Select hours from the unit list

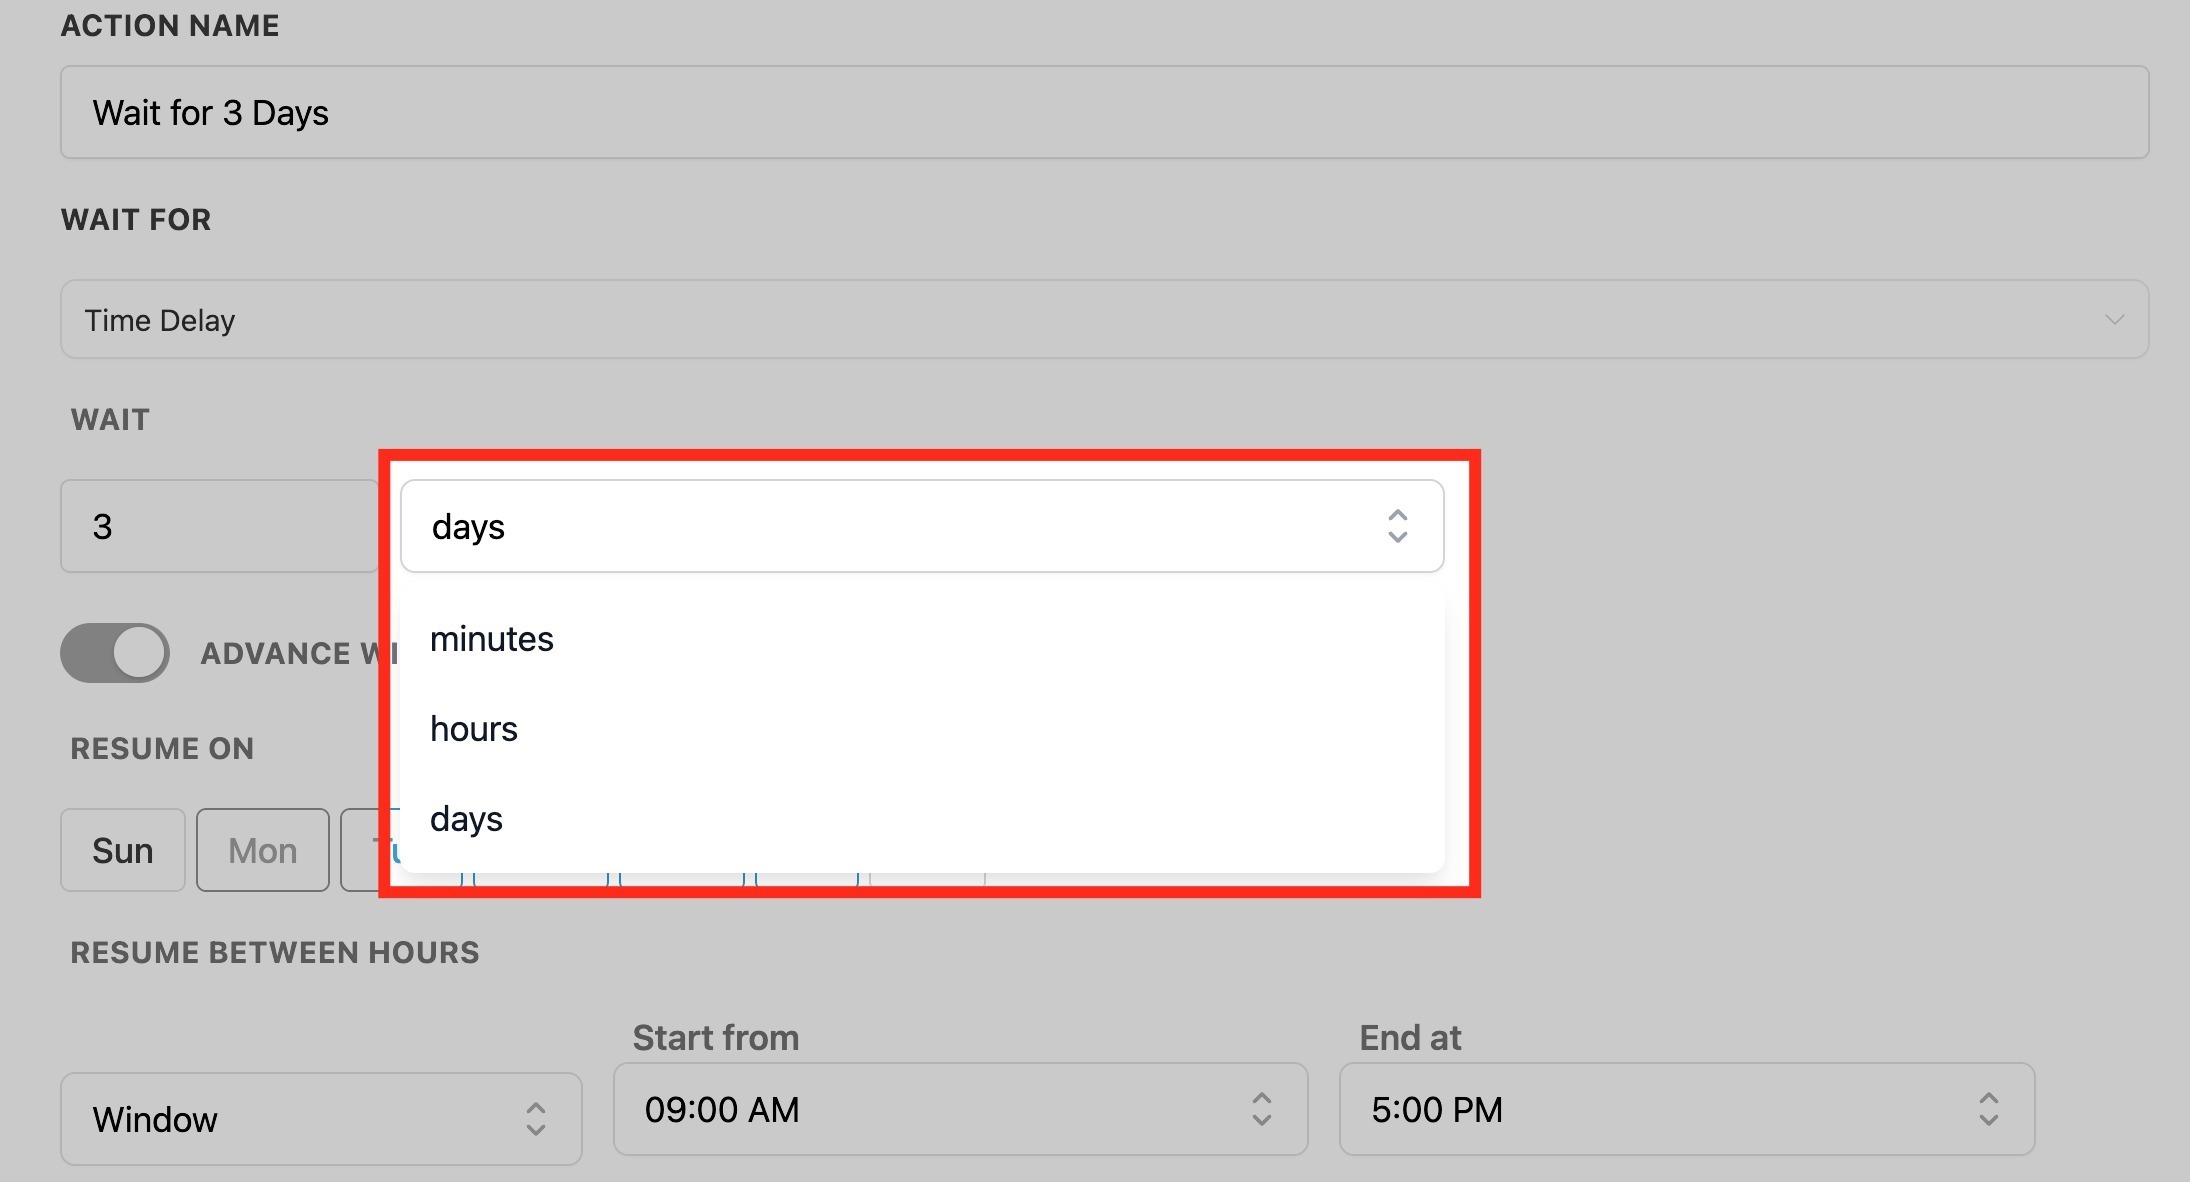pyautogui.click(x=474, y=729)
